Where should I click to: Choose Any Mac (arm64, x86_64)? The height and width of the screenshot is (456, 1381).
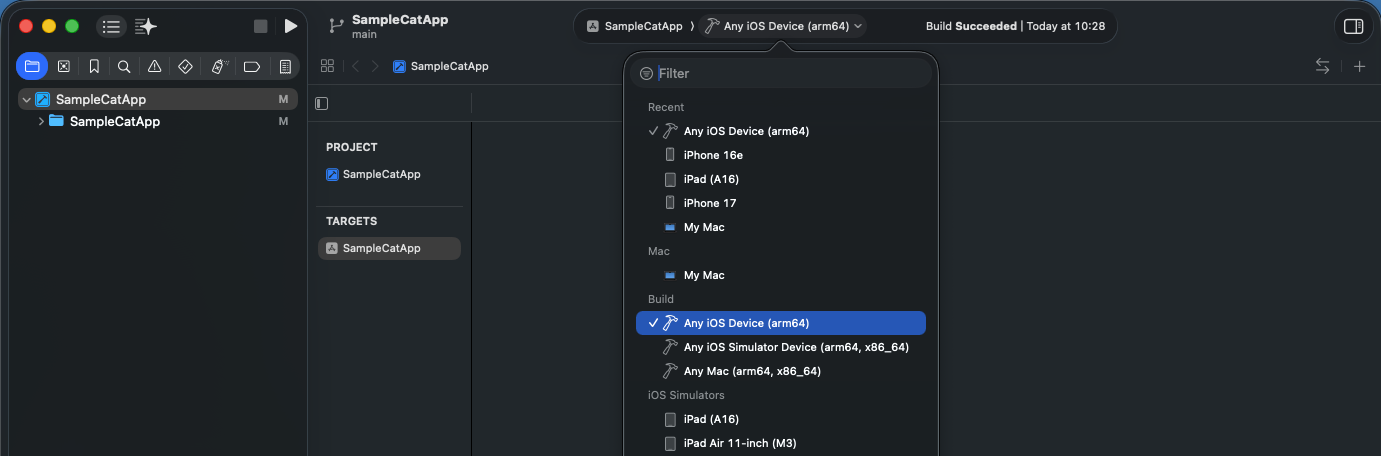click(x=781, y=371)
